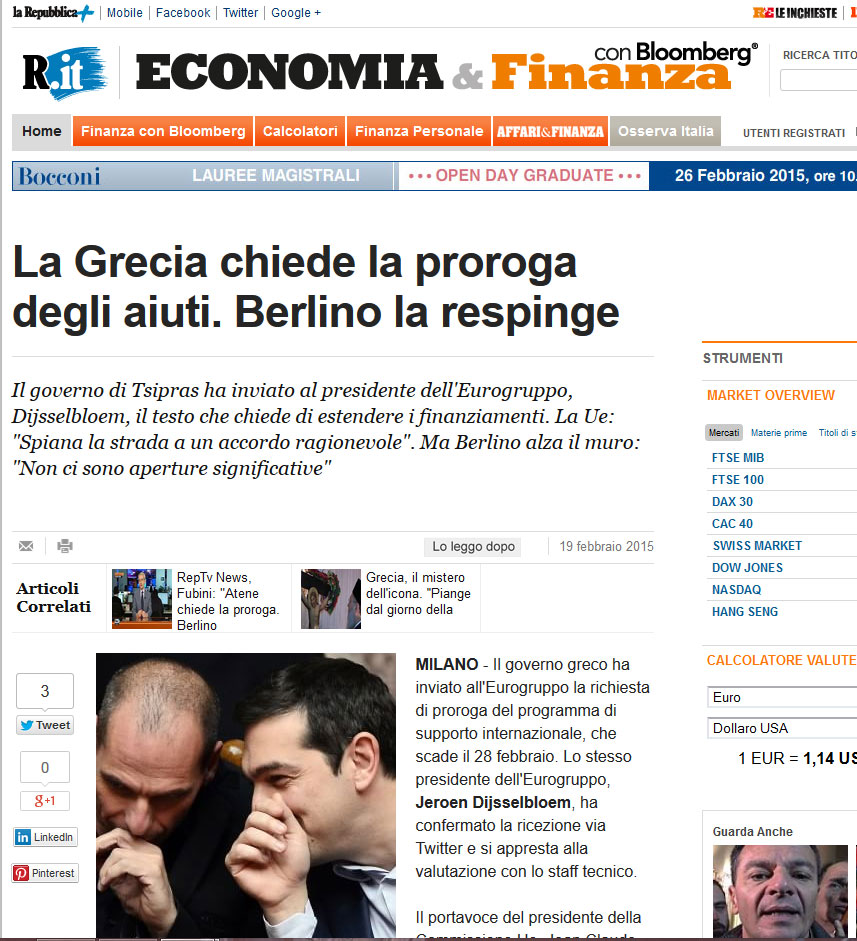Screen dimensions: 857x941
Task: Click the search input field
Action: (818, 80)
